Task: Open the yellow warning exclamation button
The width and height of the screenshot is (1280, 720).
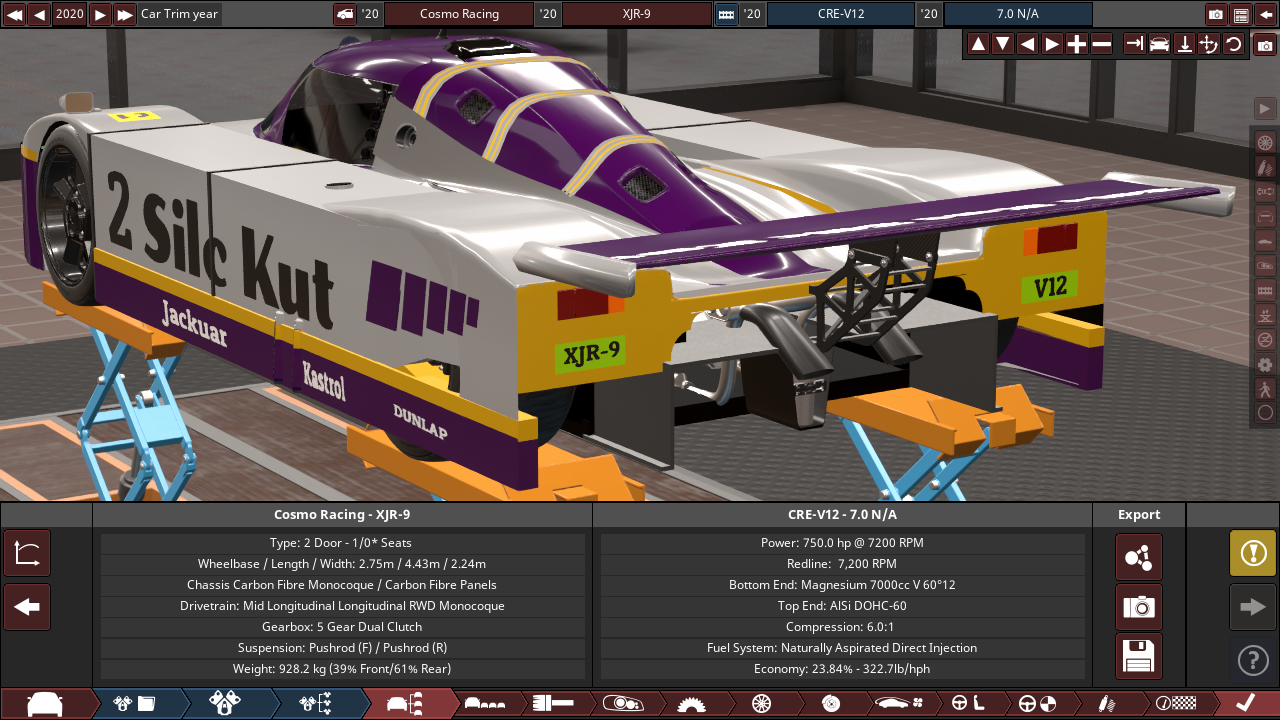Action: pyautogui.click(x=1253, y=553)
